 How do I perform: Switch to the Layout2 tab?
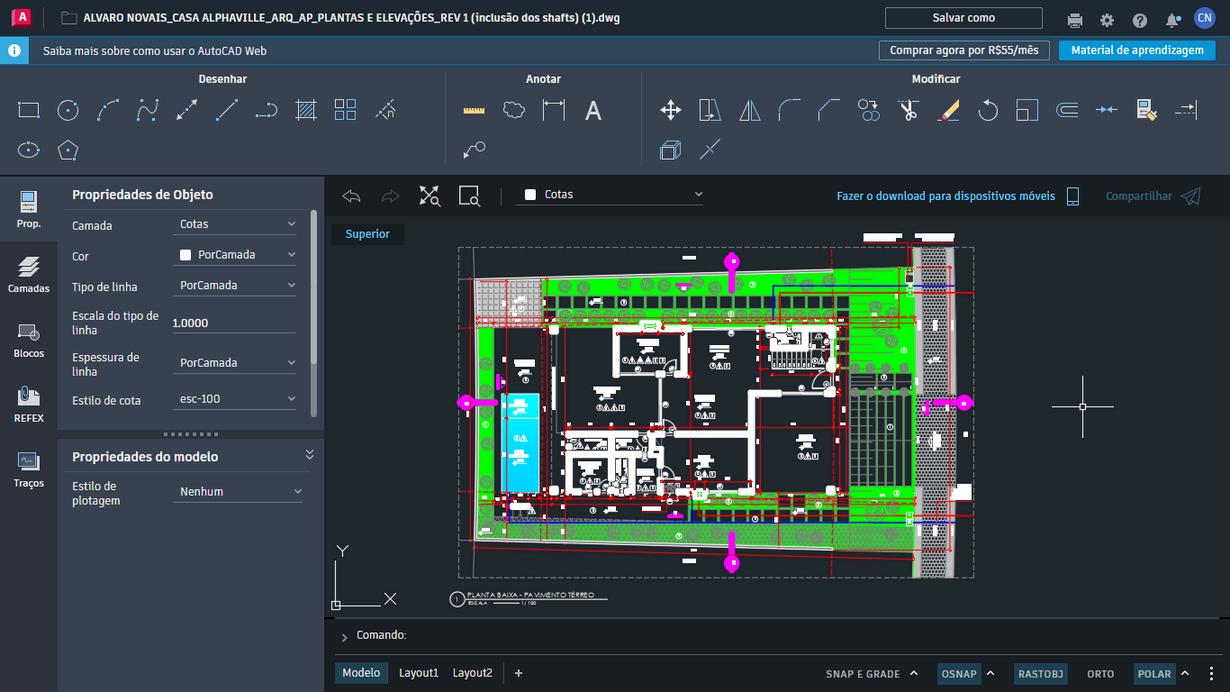472,673
